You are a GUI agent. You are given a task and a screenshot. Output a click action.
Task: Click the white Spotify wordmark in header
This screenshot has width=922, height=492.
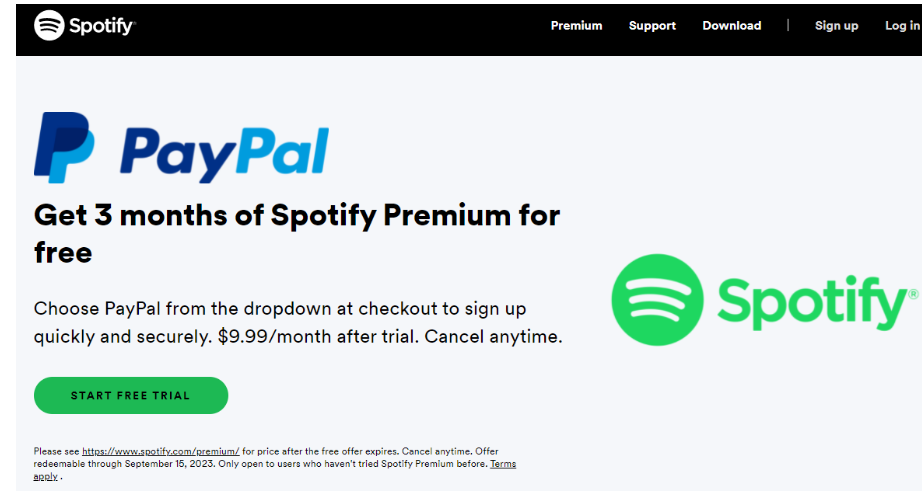102,26
